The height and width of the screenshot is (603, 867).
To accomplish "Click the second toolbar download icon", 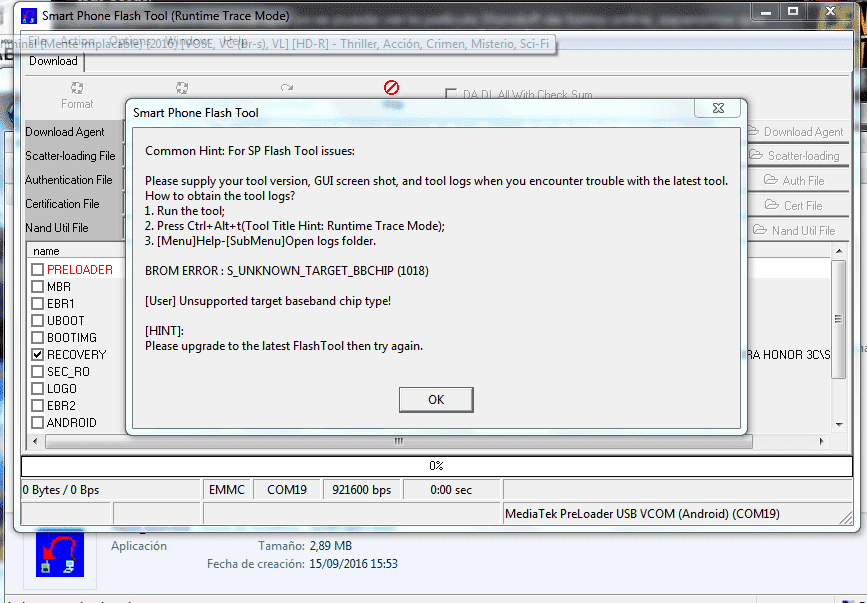I will click(x=182, y=88).
